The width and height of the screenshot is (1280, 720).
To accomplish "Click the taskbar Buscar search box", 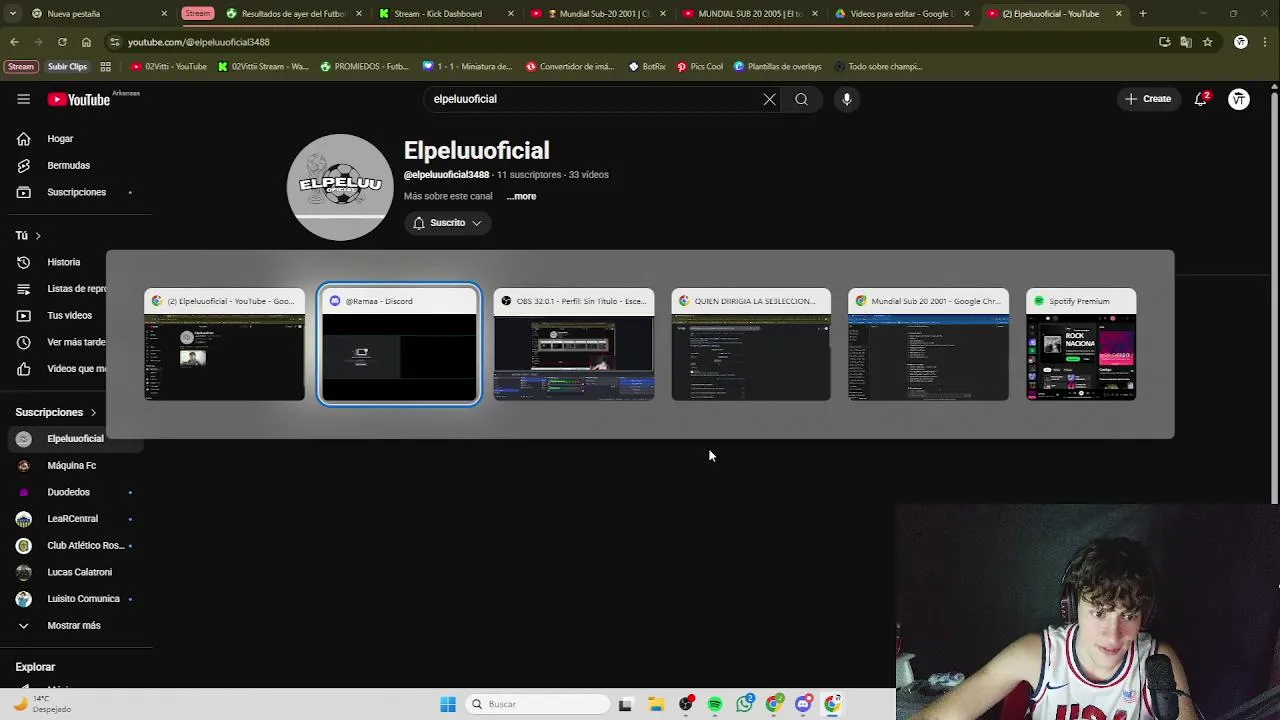I will pyautogui.click(x=538, y=704).
